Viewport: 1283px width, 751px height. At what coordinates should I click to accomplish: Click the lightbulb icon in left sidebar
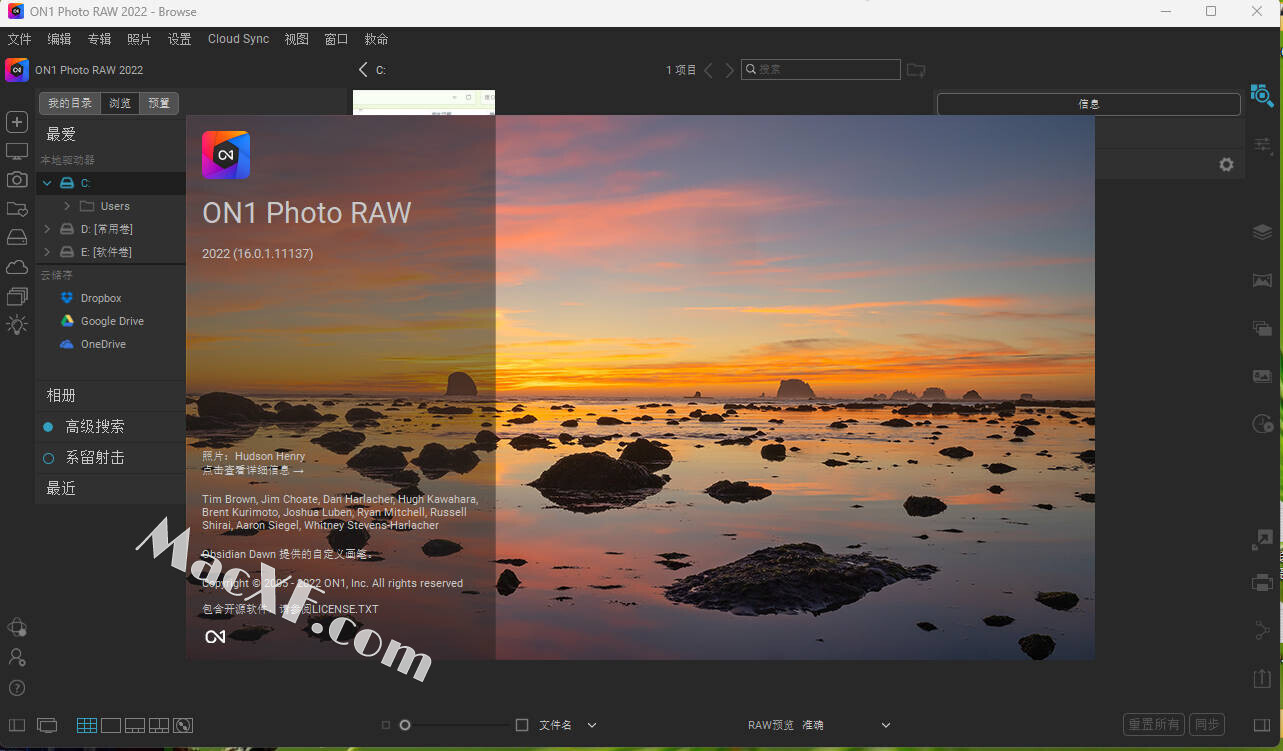[x=17, y=325]
